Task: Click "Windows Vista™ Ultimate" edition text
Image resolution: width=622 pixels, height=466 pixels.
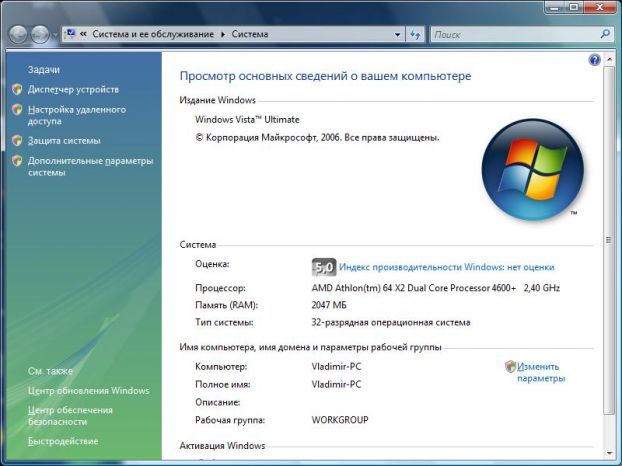Action: 247,120
